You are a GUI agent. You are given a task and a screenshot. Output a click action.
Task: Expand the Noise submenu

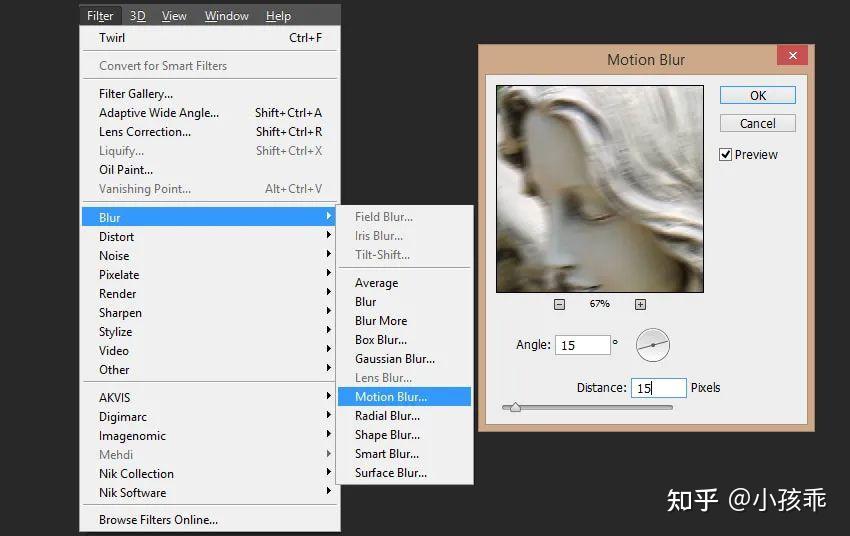click(x=208, y=255)
